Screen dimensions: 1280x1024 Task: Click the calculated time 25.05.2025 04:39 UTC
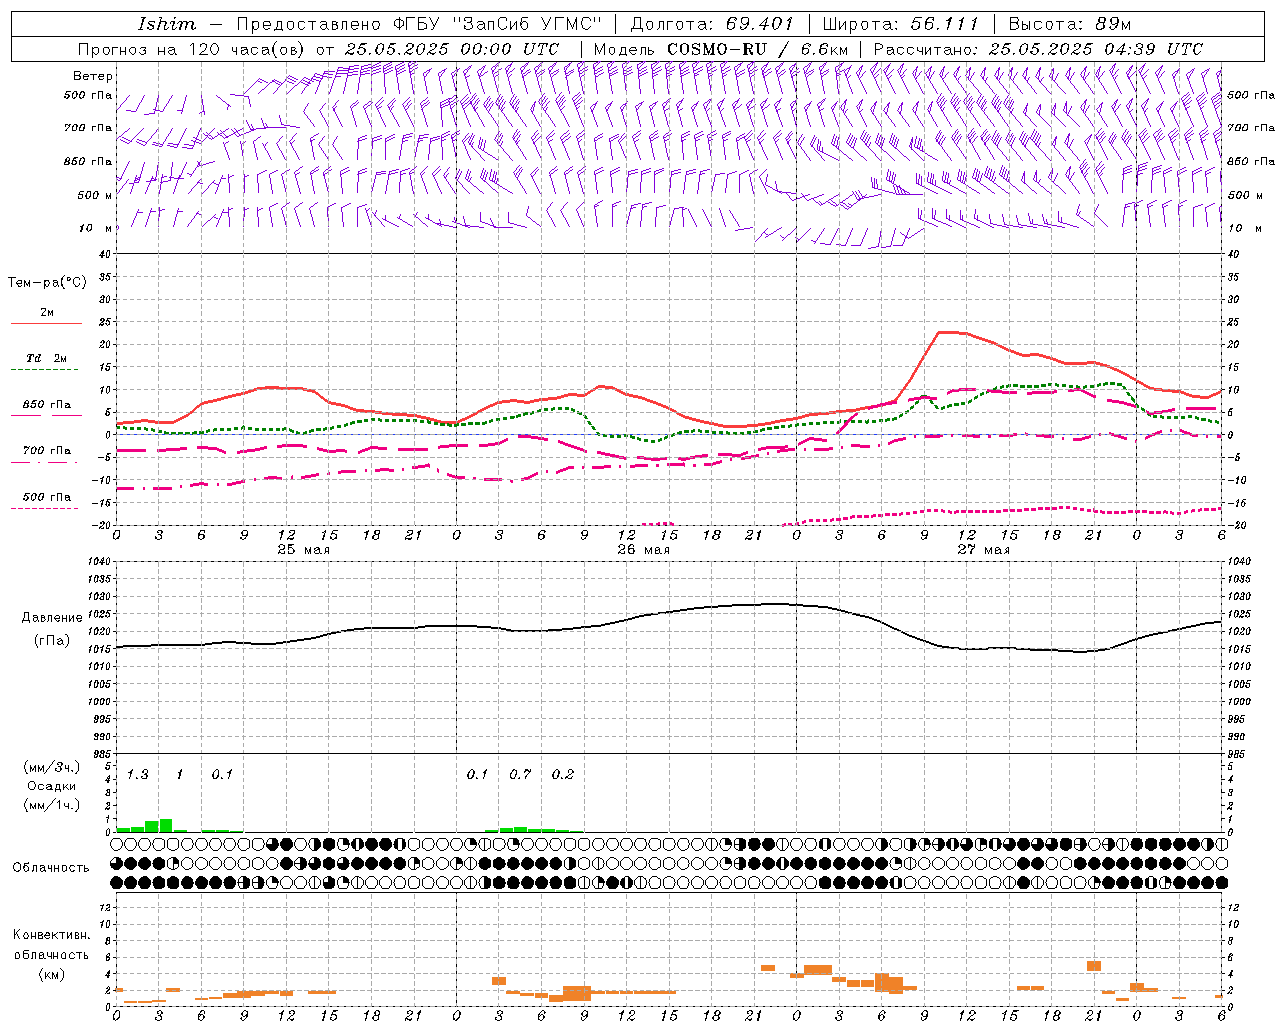click(x=1096, y=49)
